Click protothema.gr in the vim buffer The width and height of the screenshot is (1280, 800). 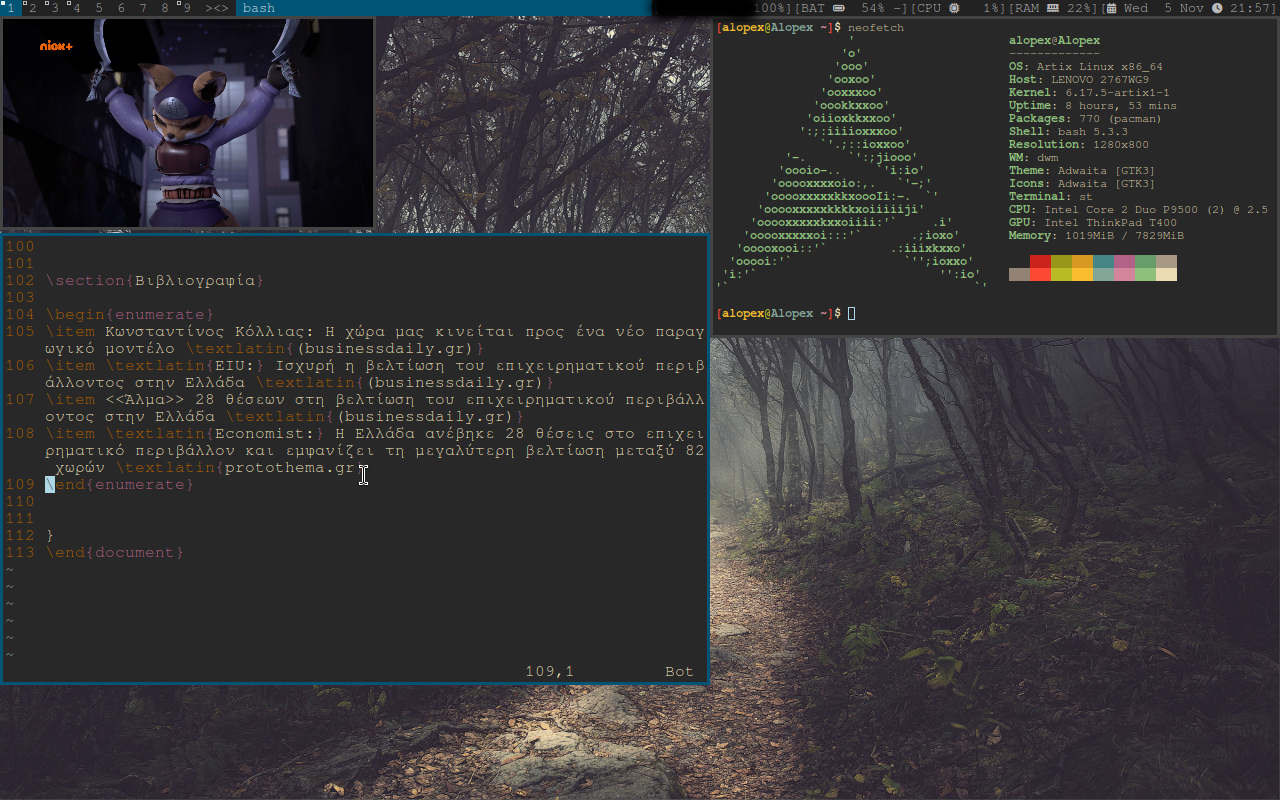click(x=290, y=468)
